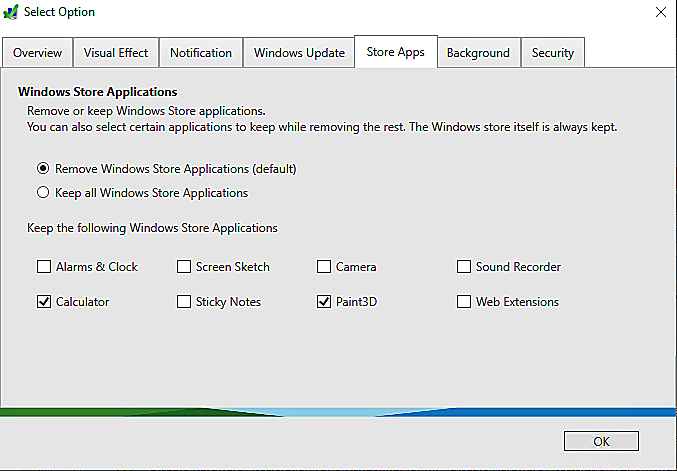Screen dimensions: 677x471
Task: Click the Select Option app icon in title bar
Action: coord(11,12)
